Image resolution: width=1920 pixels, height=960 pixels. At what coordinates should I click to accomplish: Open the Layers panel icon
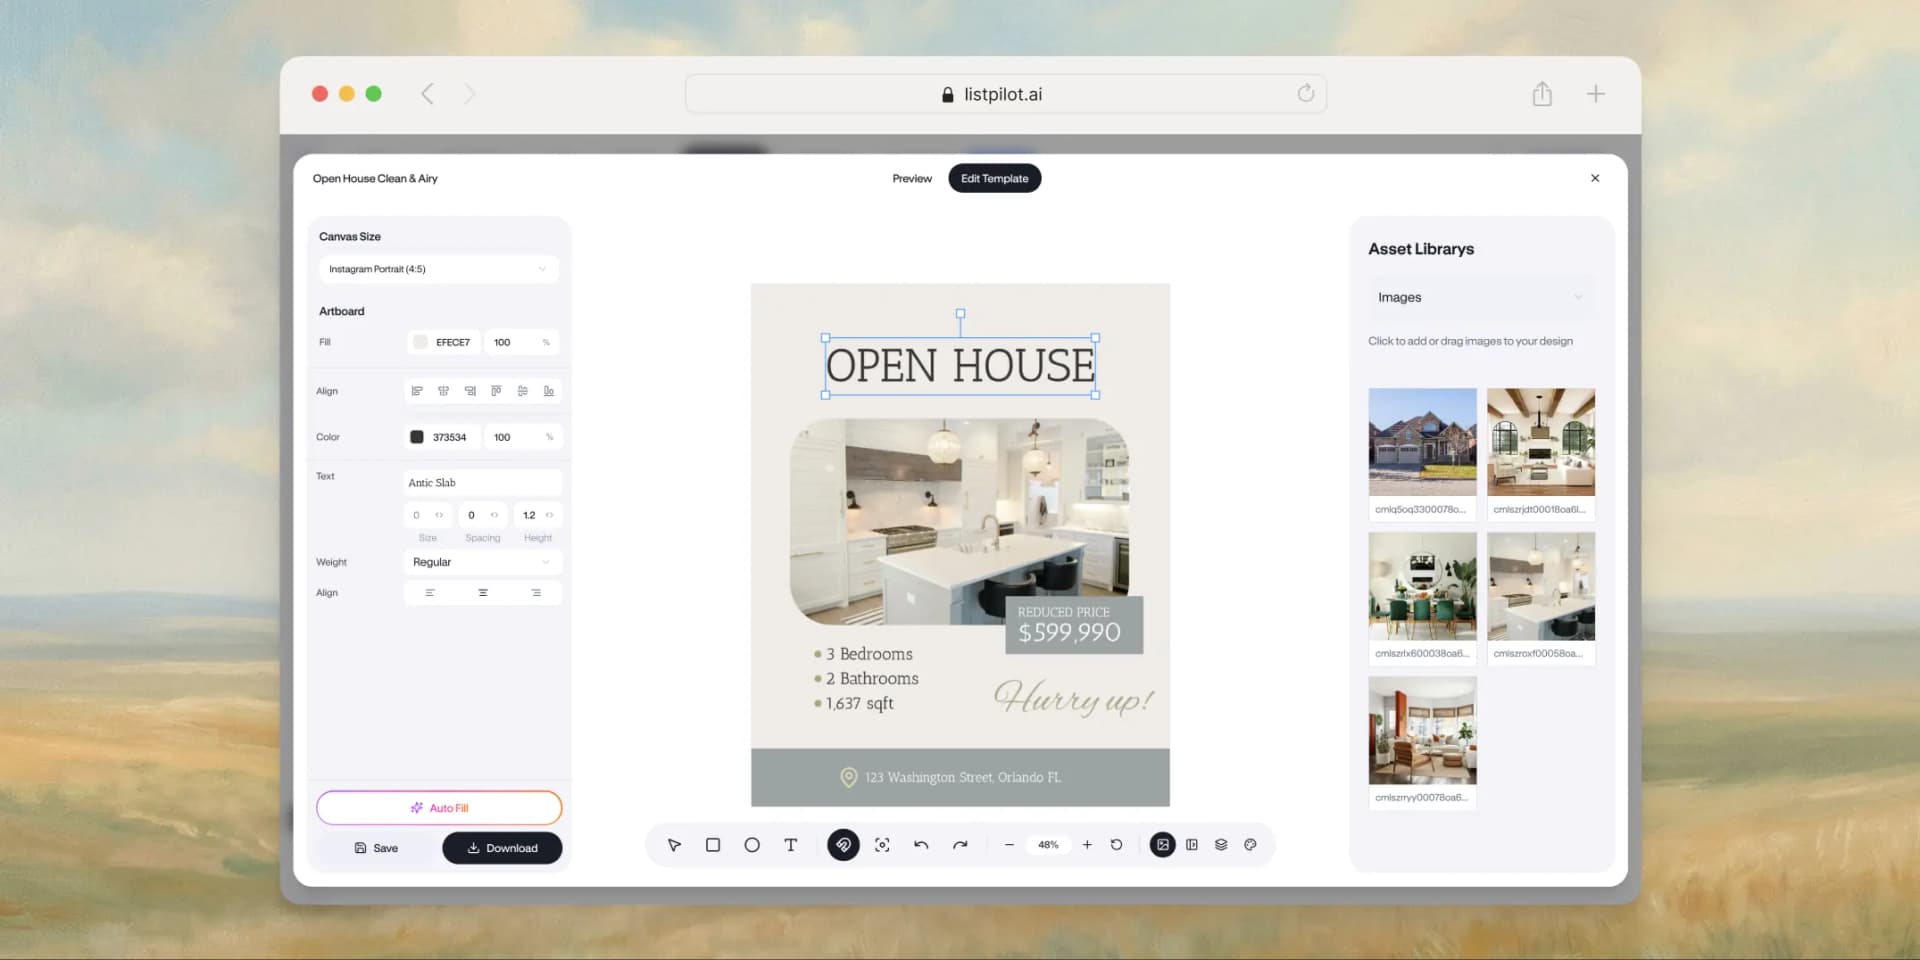(1220, 845)
